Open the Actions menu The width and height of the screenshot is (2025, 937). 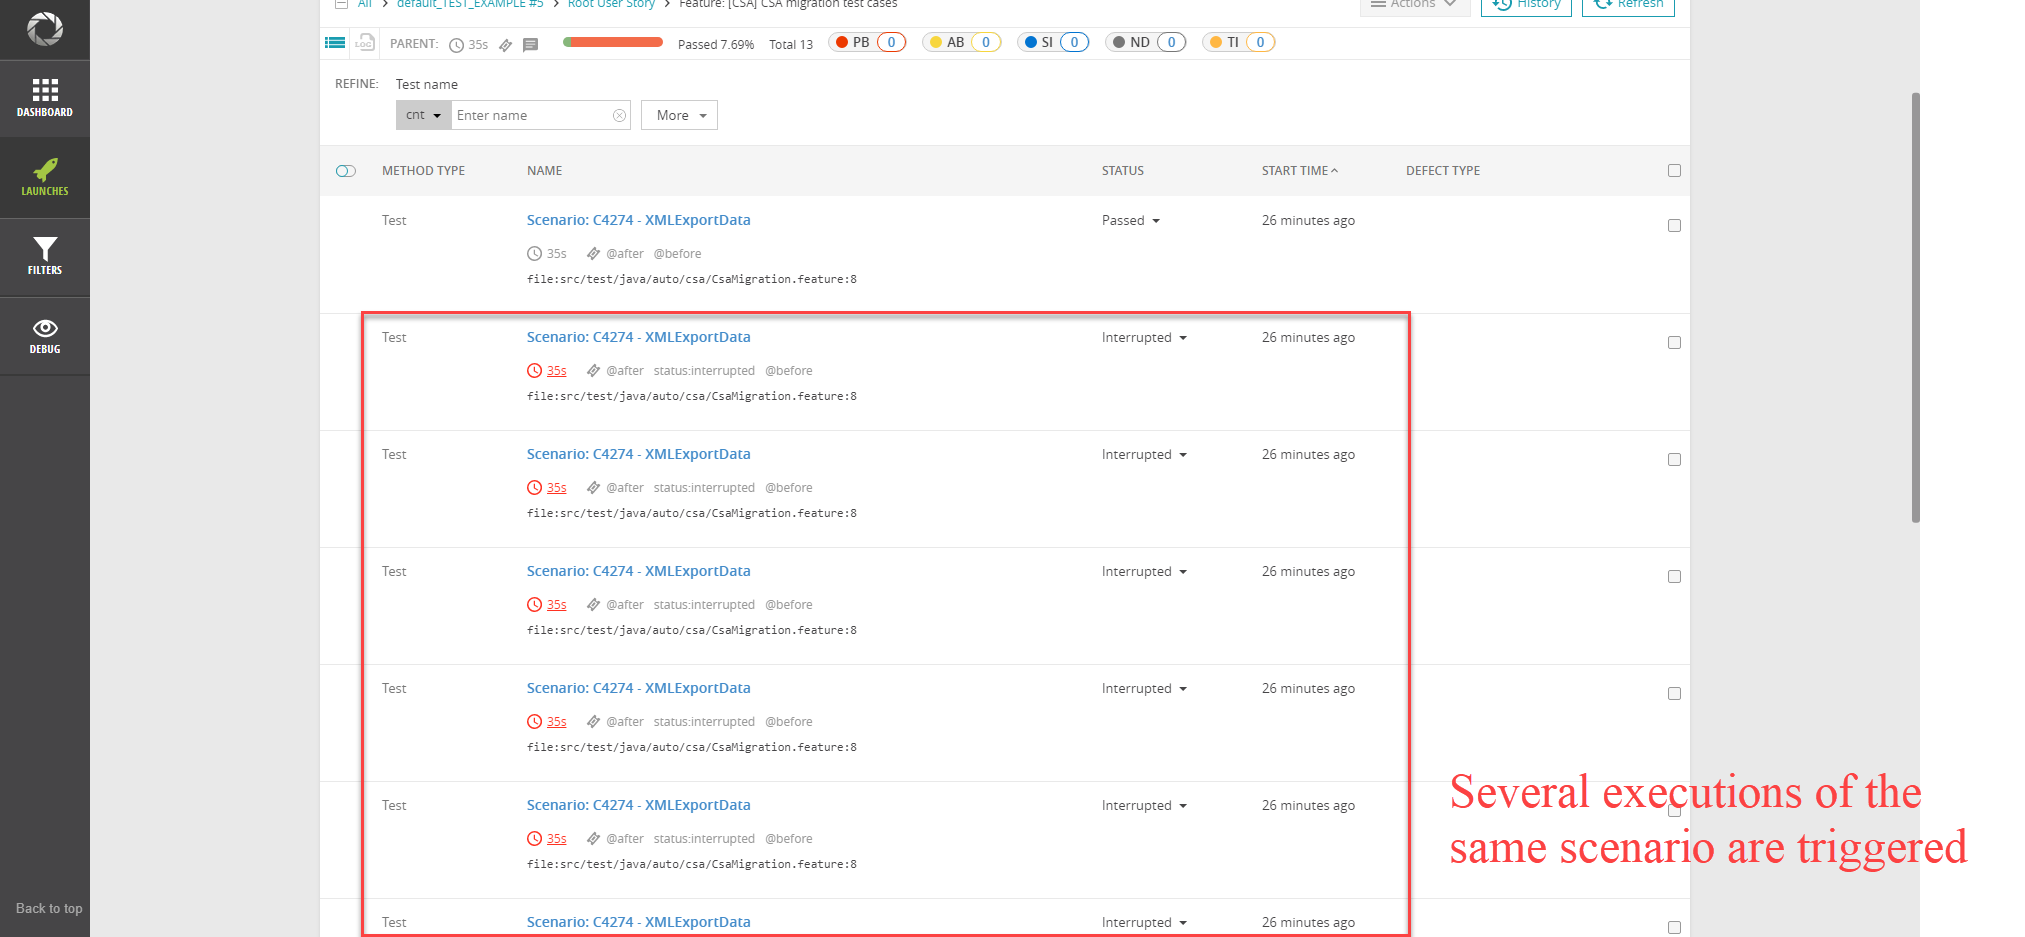[x=1414, y=4]
